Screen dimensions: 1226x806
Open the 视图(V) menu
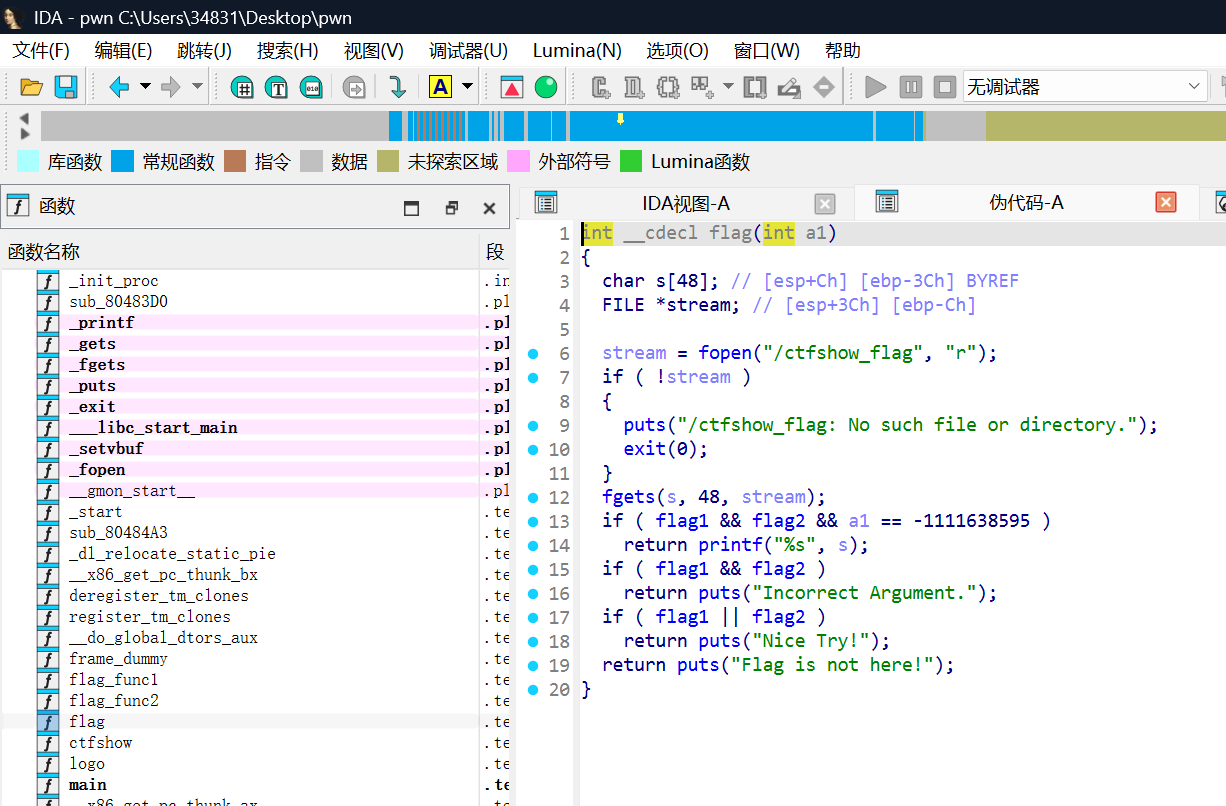click(x=374, y=51)
